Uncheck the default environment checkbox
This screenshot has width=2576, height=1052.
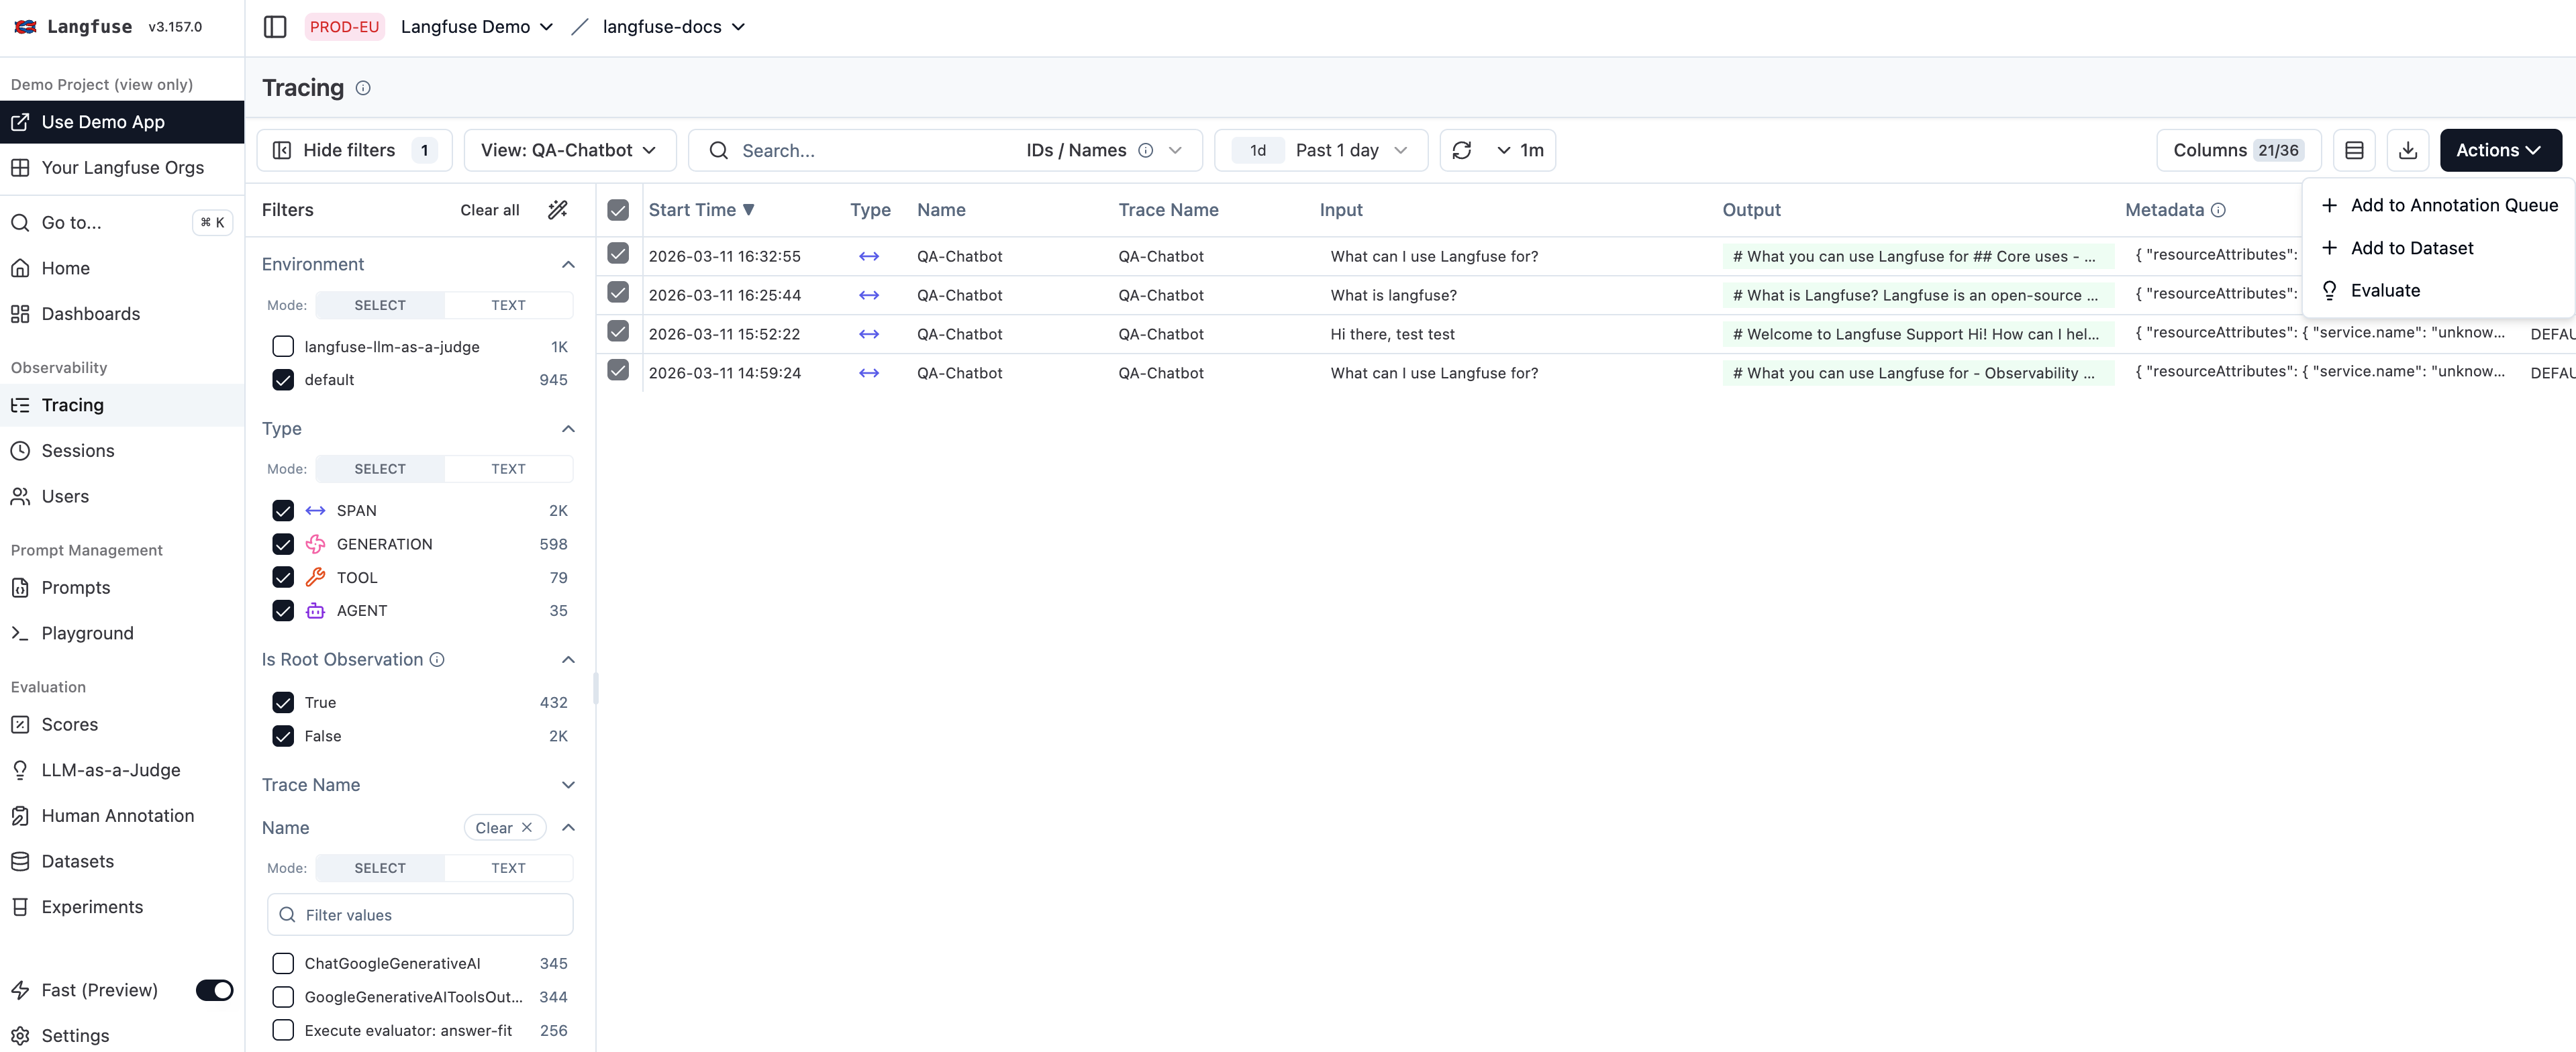click(x=283, y=380)
